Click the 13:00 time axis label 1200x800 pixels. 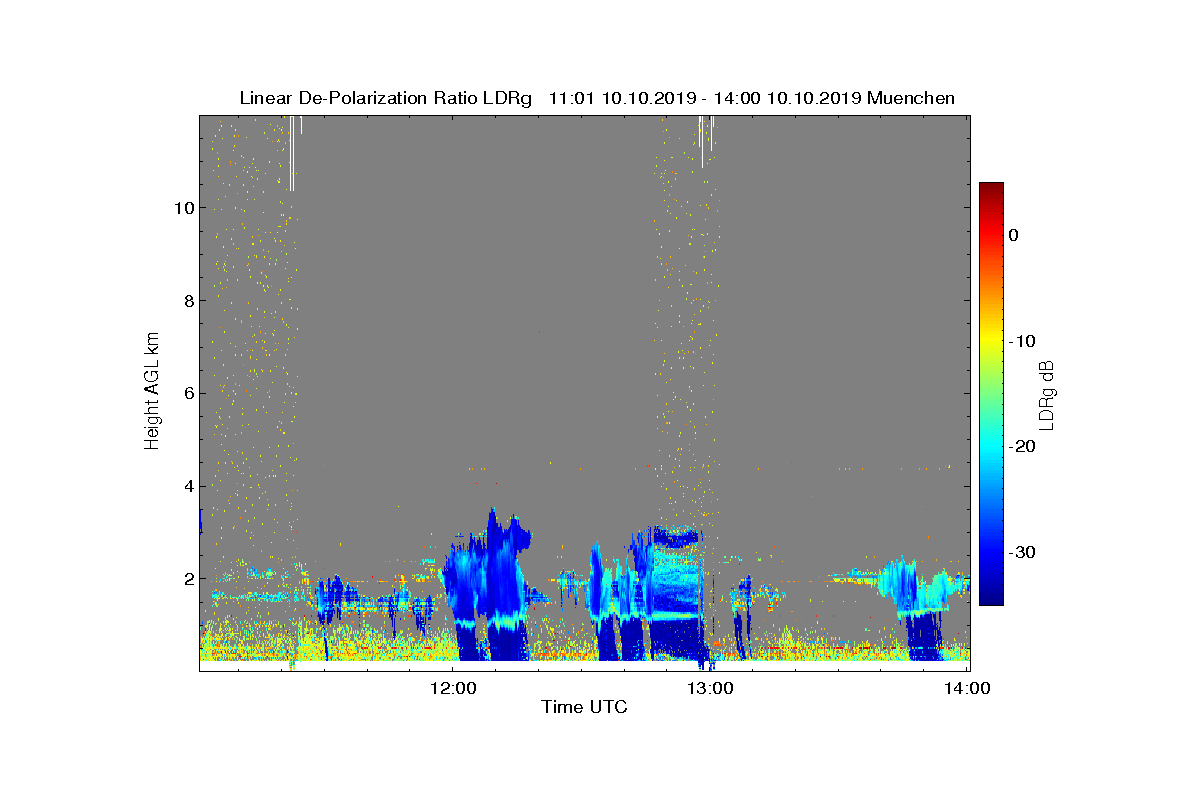pyautogui.click(x=712, y=688)
